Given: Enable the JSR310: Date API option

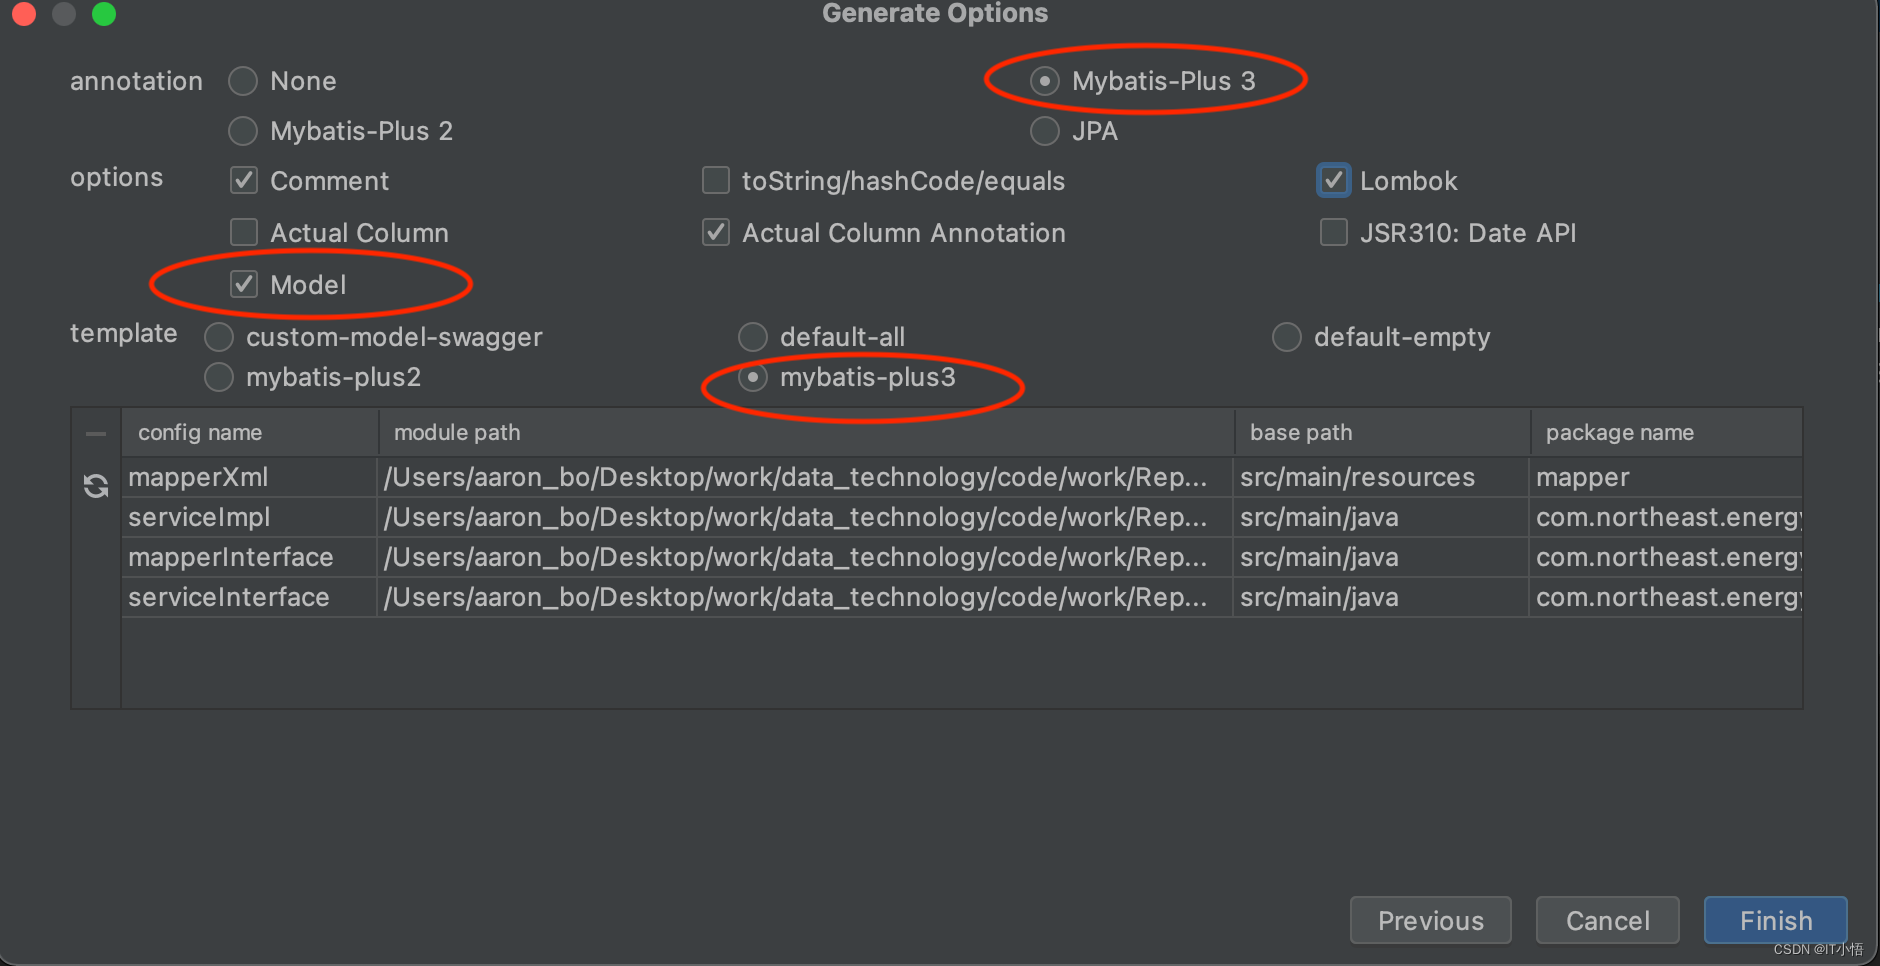Looking at the screenshot, I should 1334,233.
